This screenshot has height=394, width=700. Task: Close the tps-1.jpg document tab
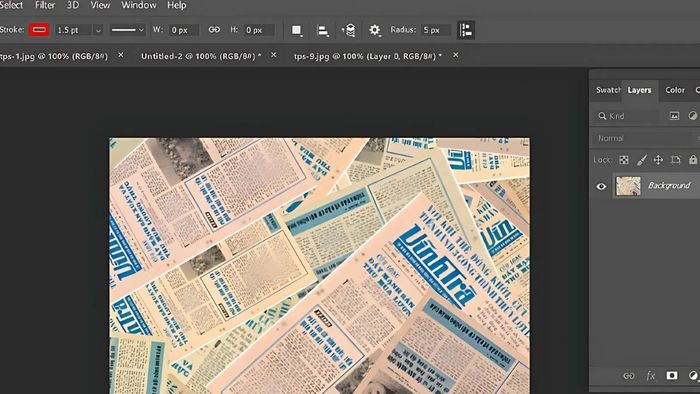tap(121, 55)
